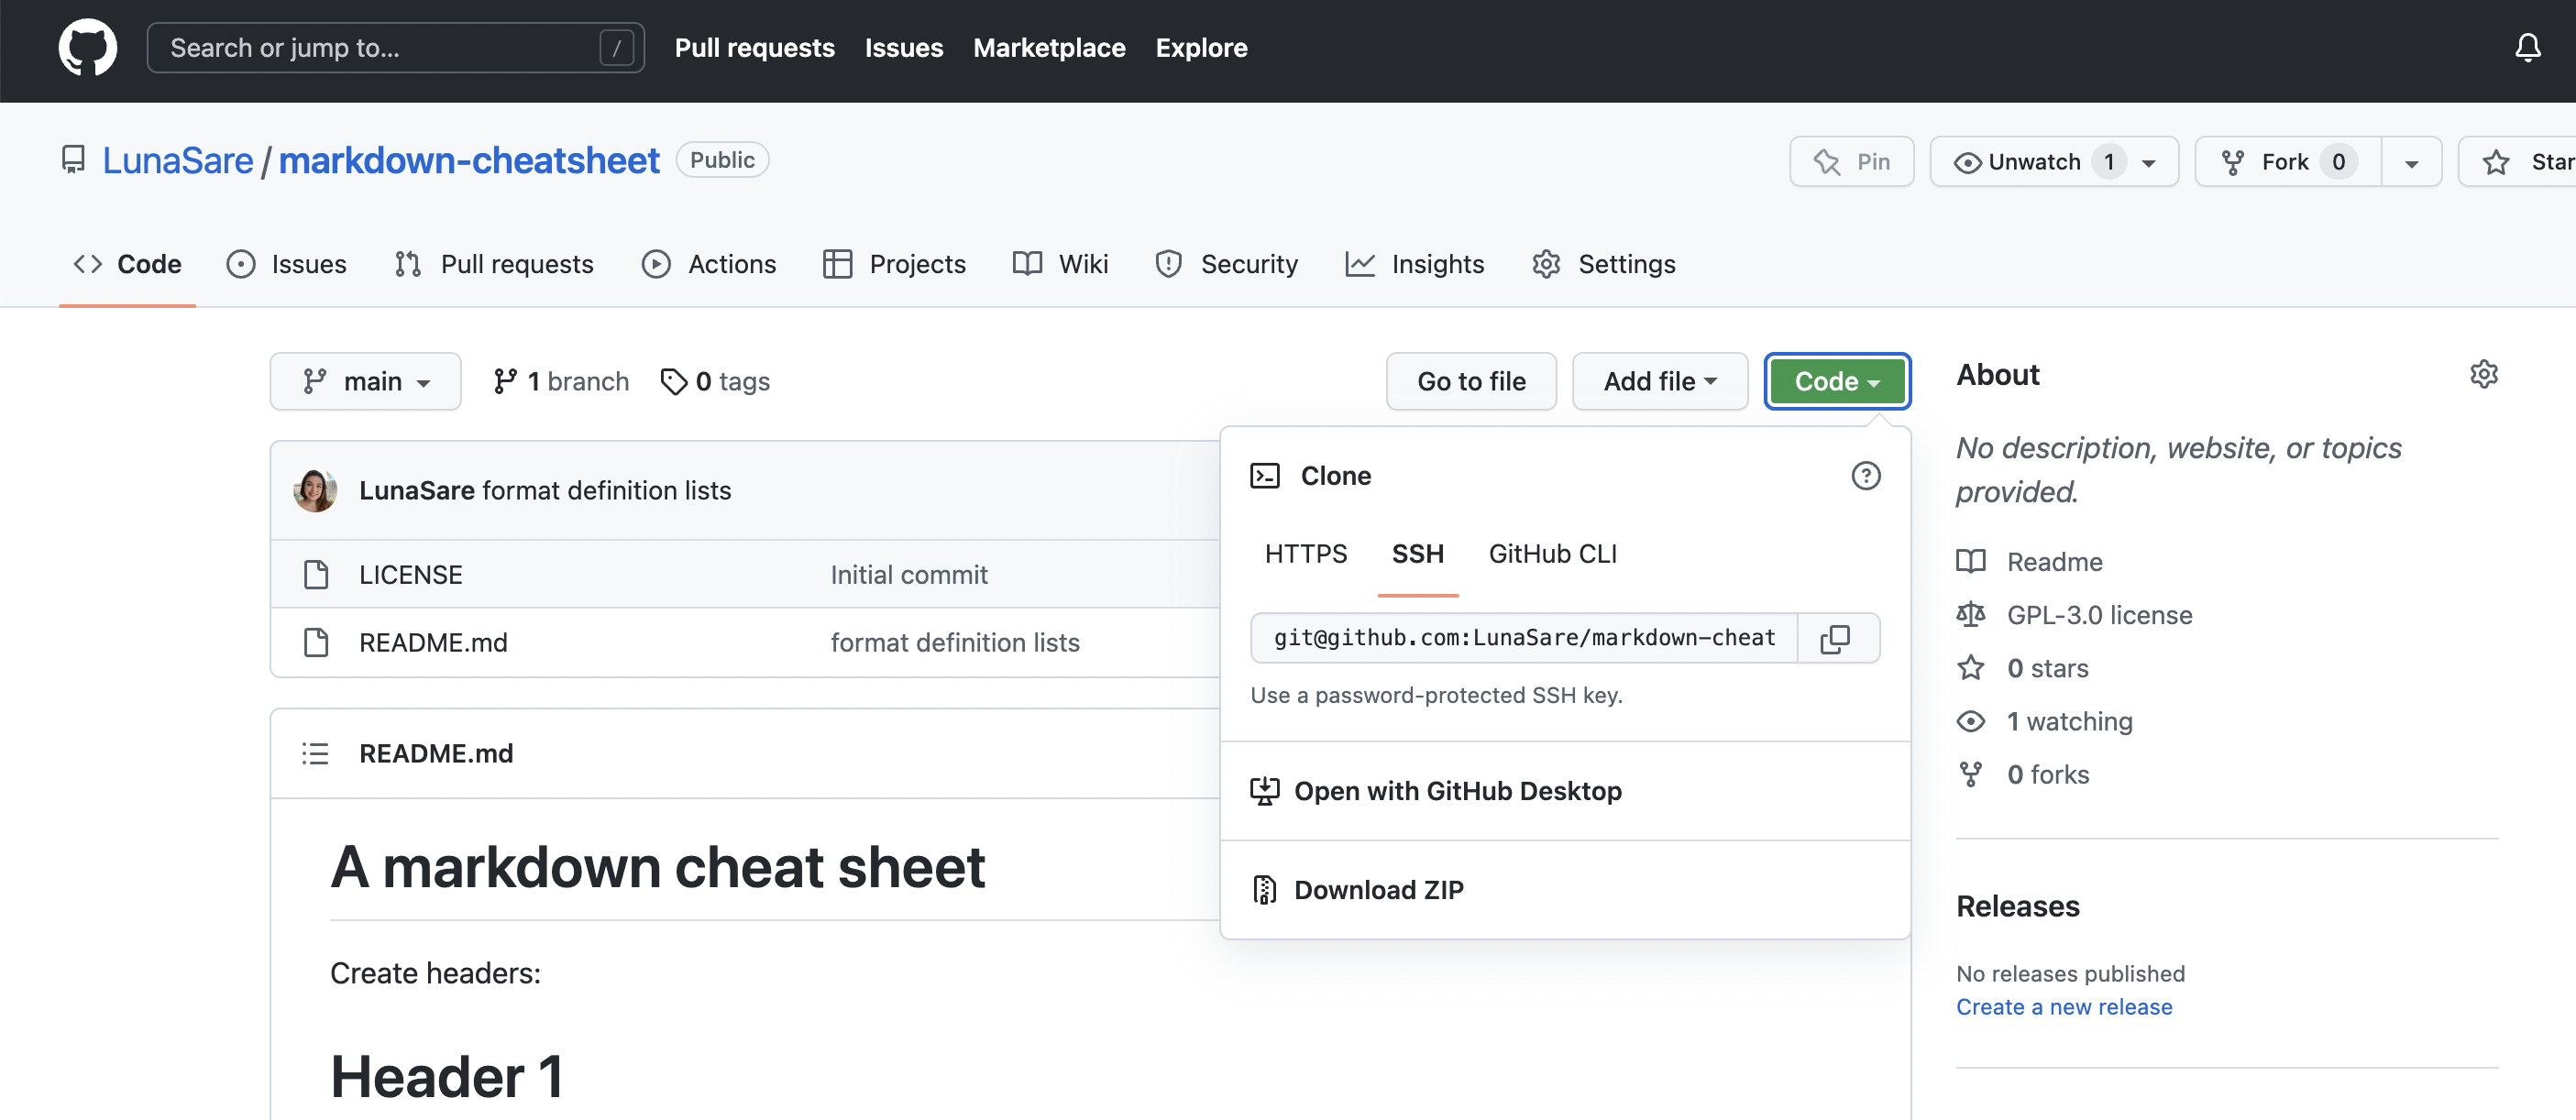The height and width of the screenshot is (1120, 2576).
Task: Click the README.md file icon
Action: pyautogui.click(x=316, y=642)
